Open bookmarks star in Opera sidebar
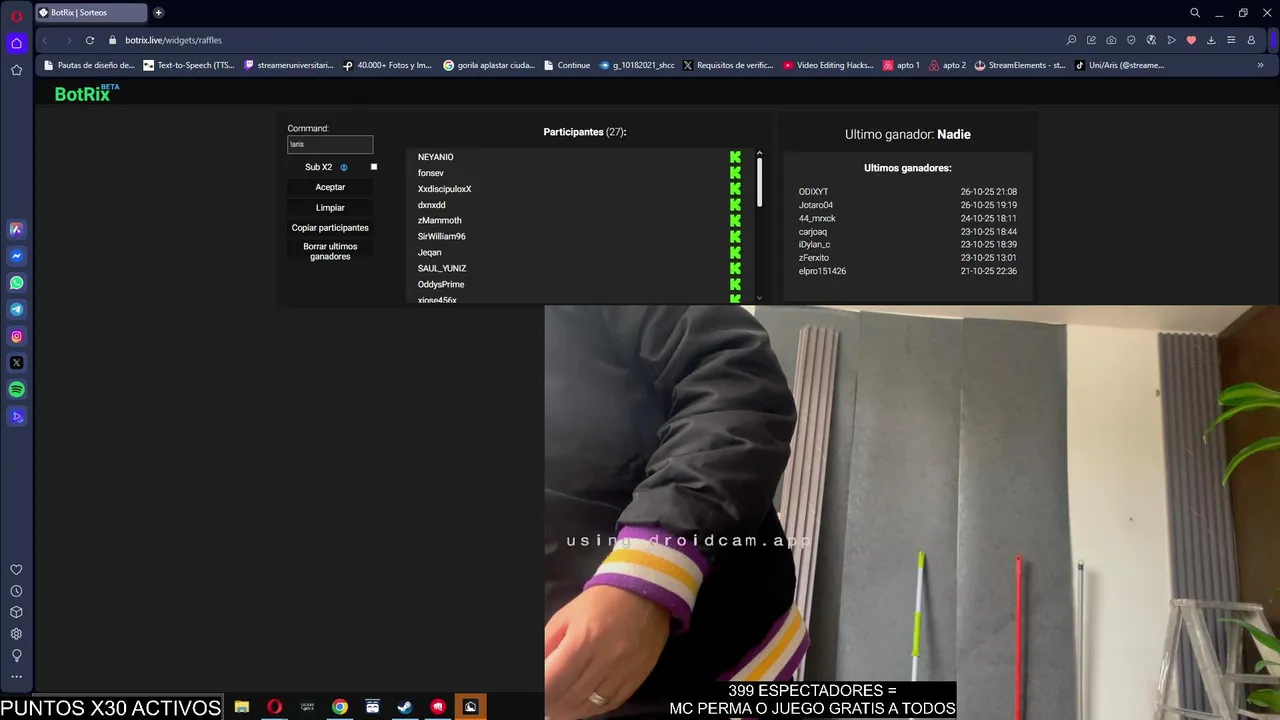Screen dimensions: 1280x720 [x=16, y=70]
